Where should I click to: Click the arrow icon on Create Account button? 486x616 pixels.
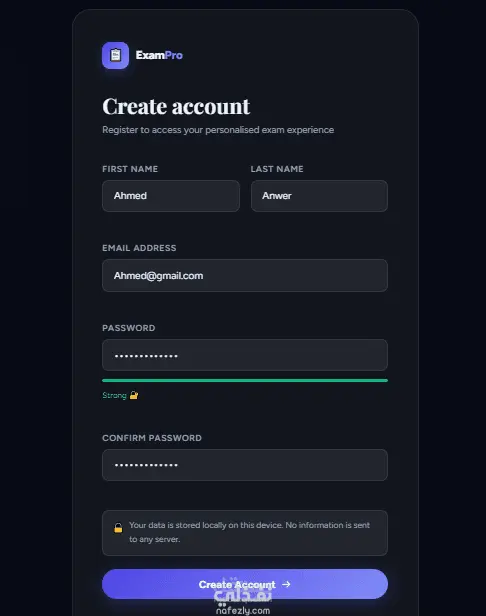point(286,584)
